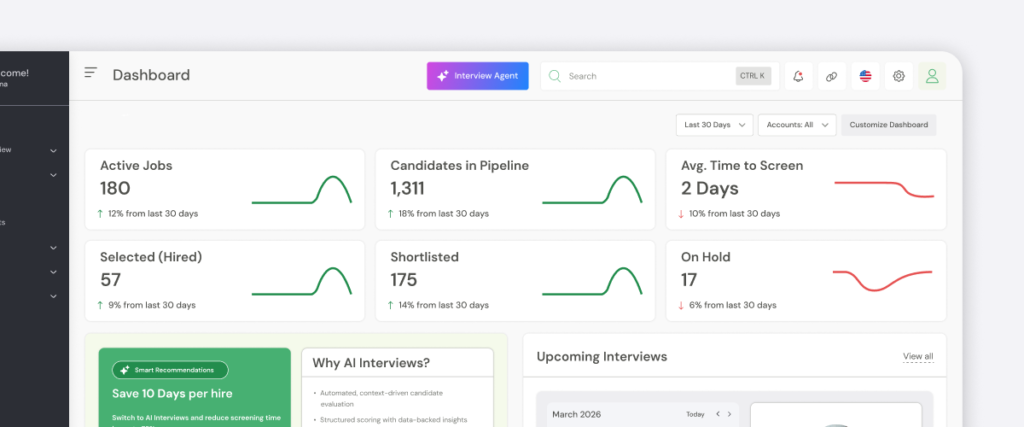
Task: Open the settings gear icon
Action: pos(899,76)
